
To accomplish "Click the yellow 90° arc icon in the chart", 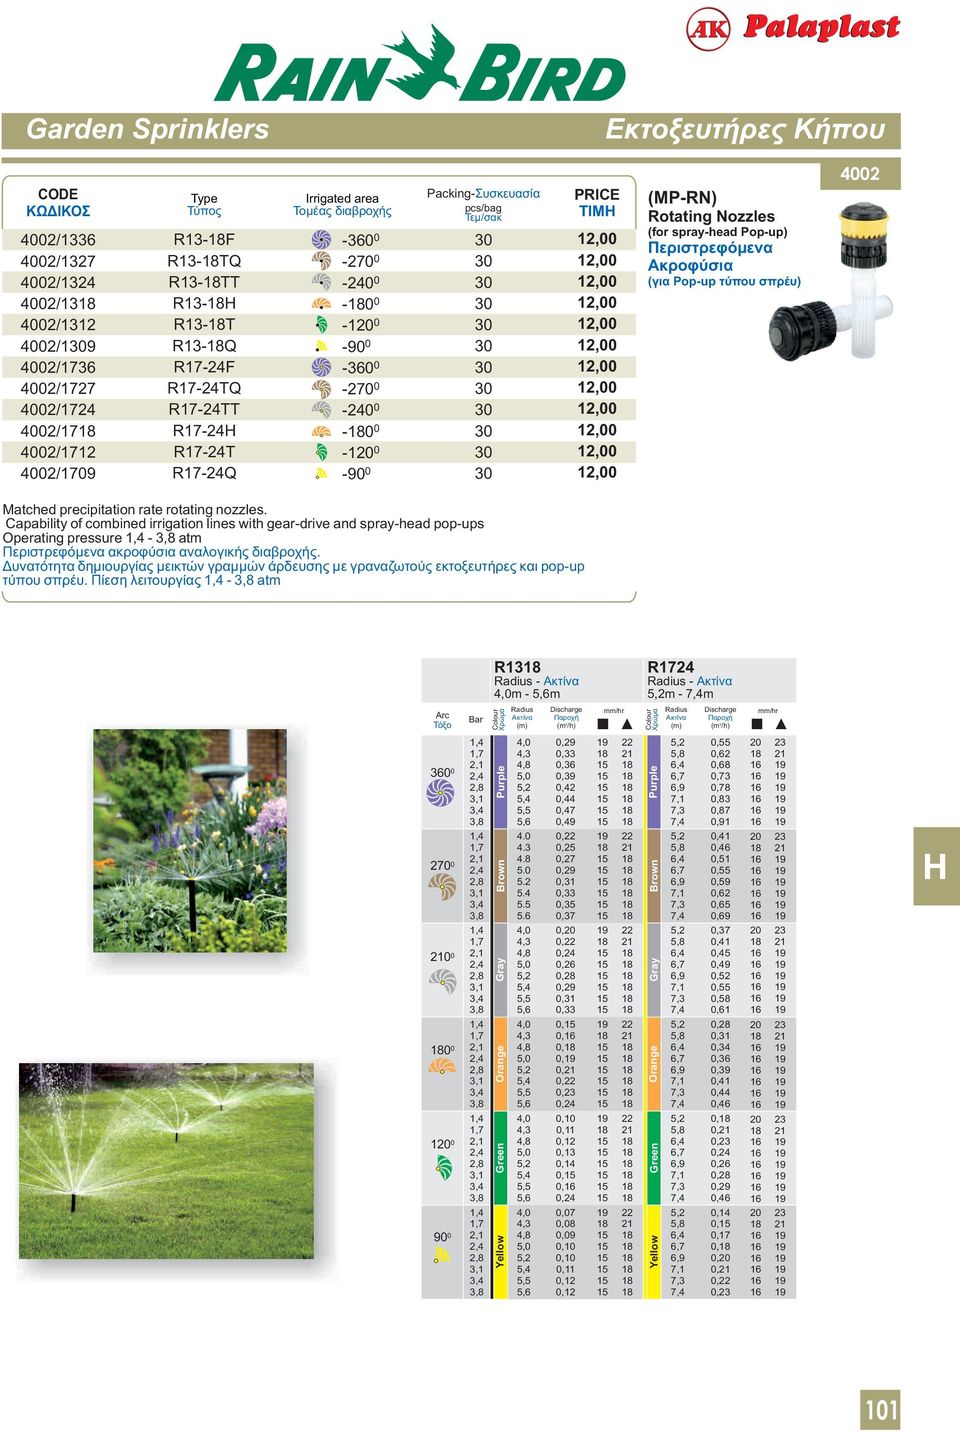I will point(442,1255).
